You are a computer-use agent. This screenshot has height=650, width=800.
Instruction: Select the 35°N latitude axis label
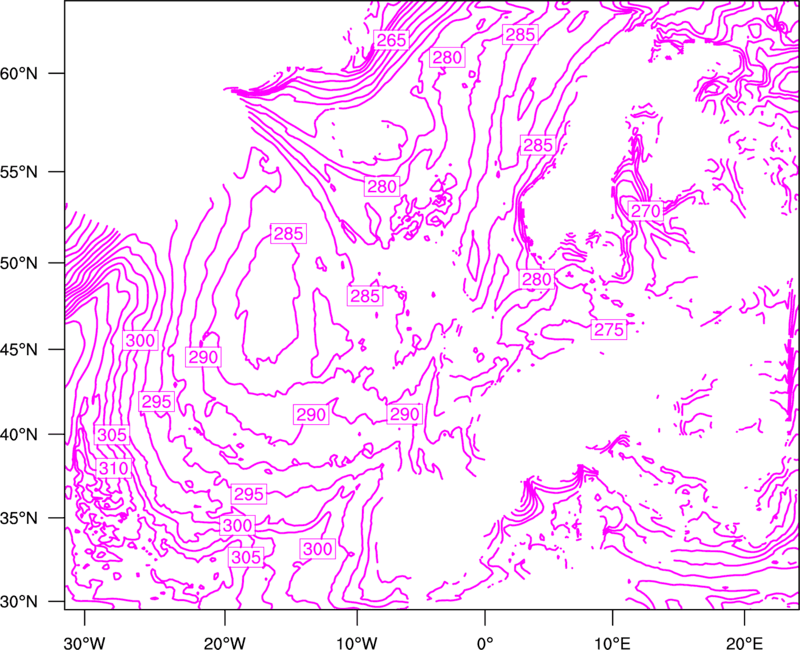(19, 518)
